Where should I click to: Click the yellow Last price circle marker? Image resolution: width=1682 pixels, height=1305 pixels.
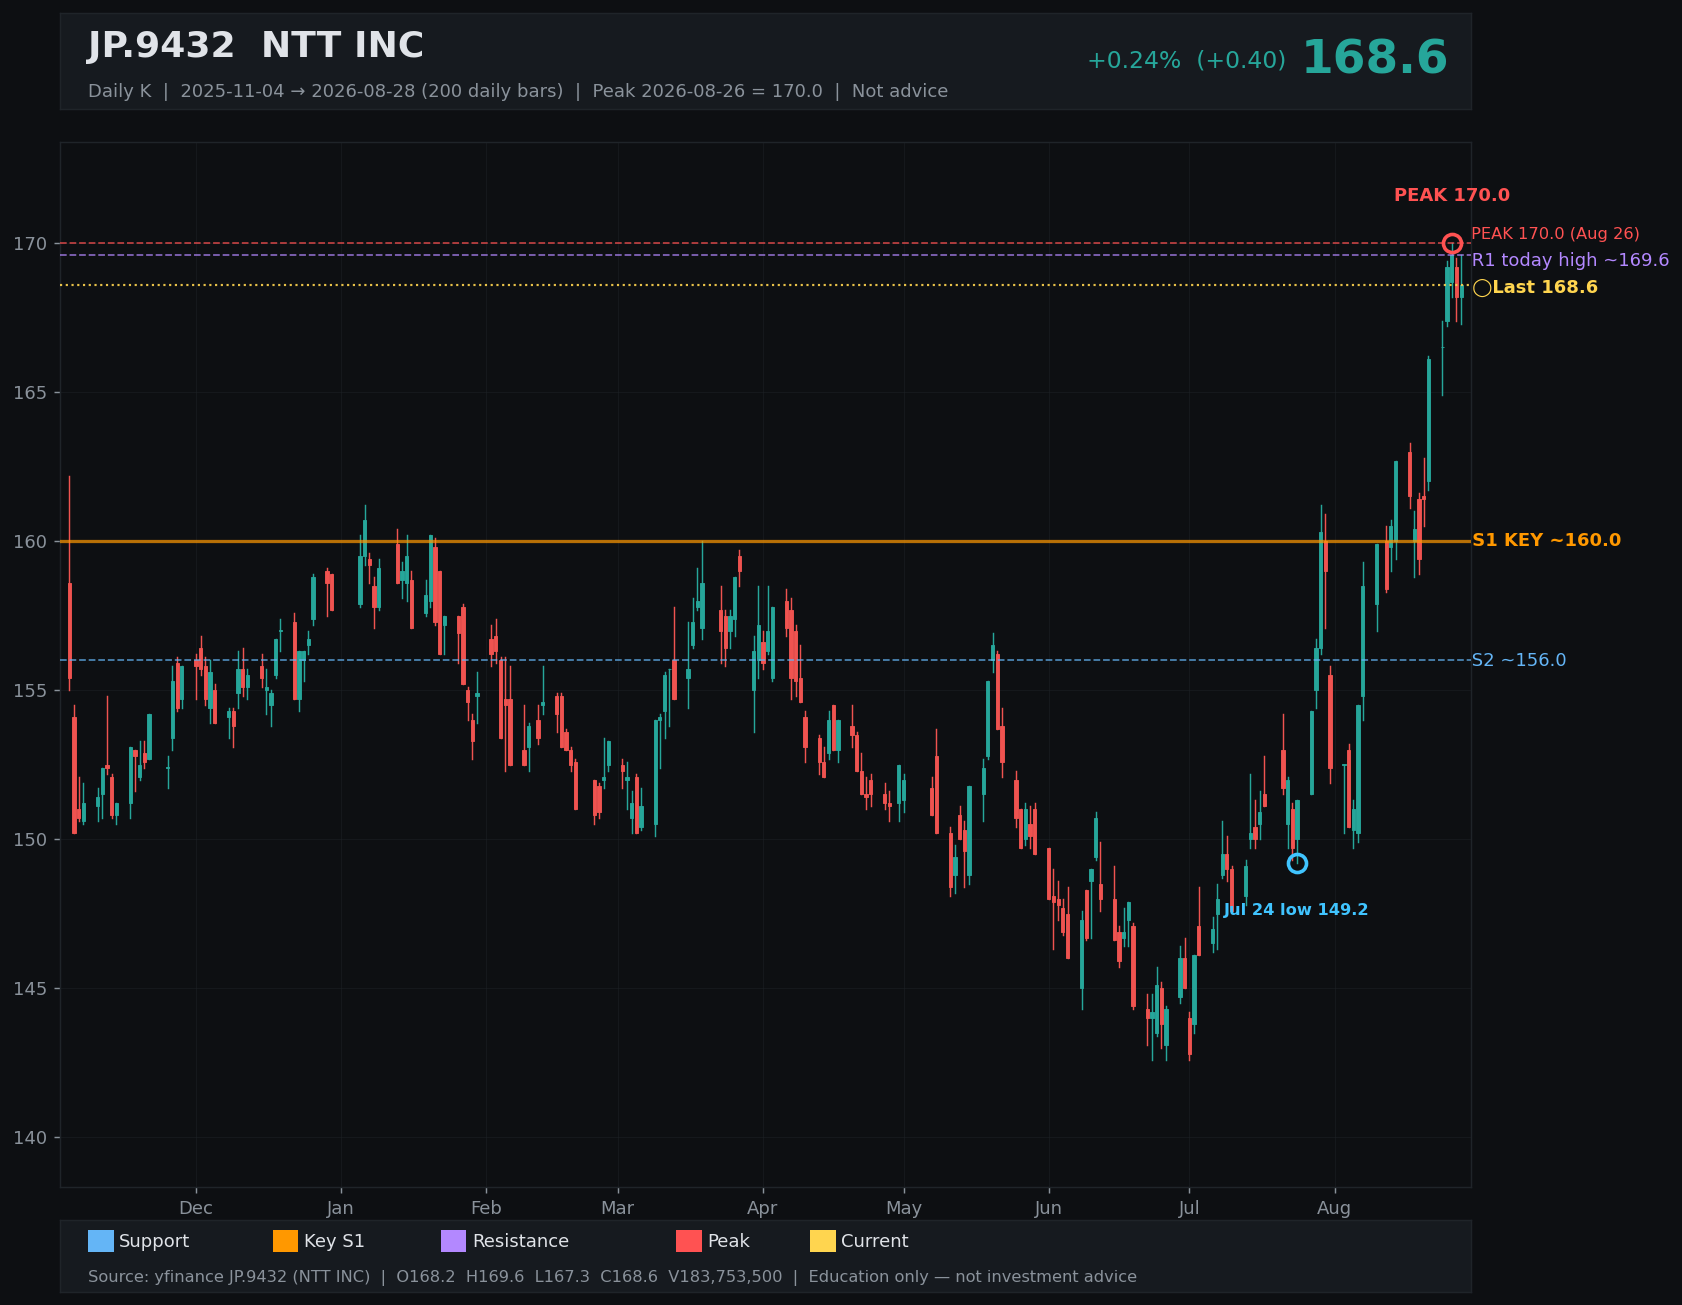1482,288
